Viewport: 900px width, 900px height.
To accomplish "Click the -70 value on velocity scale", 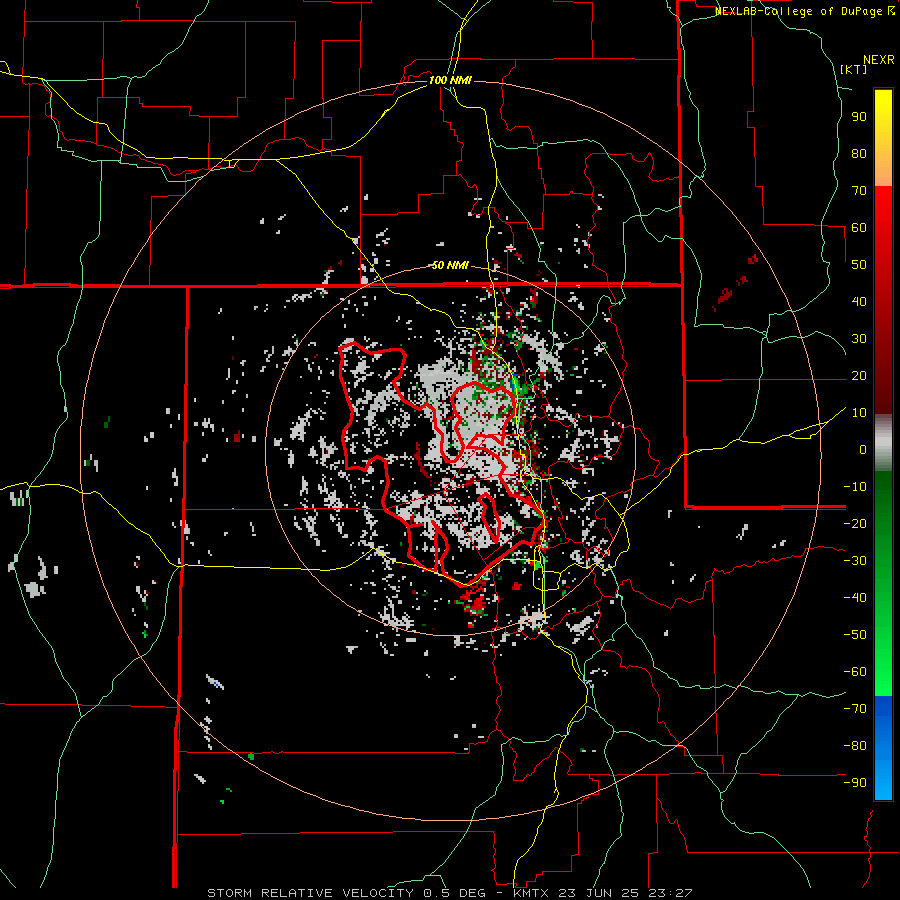I will coord(855,709).
